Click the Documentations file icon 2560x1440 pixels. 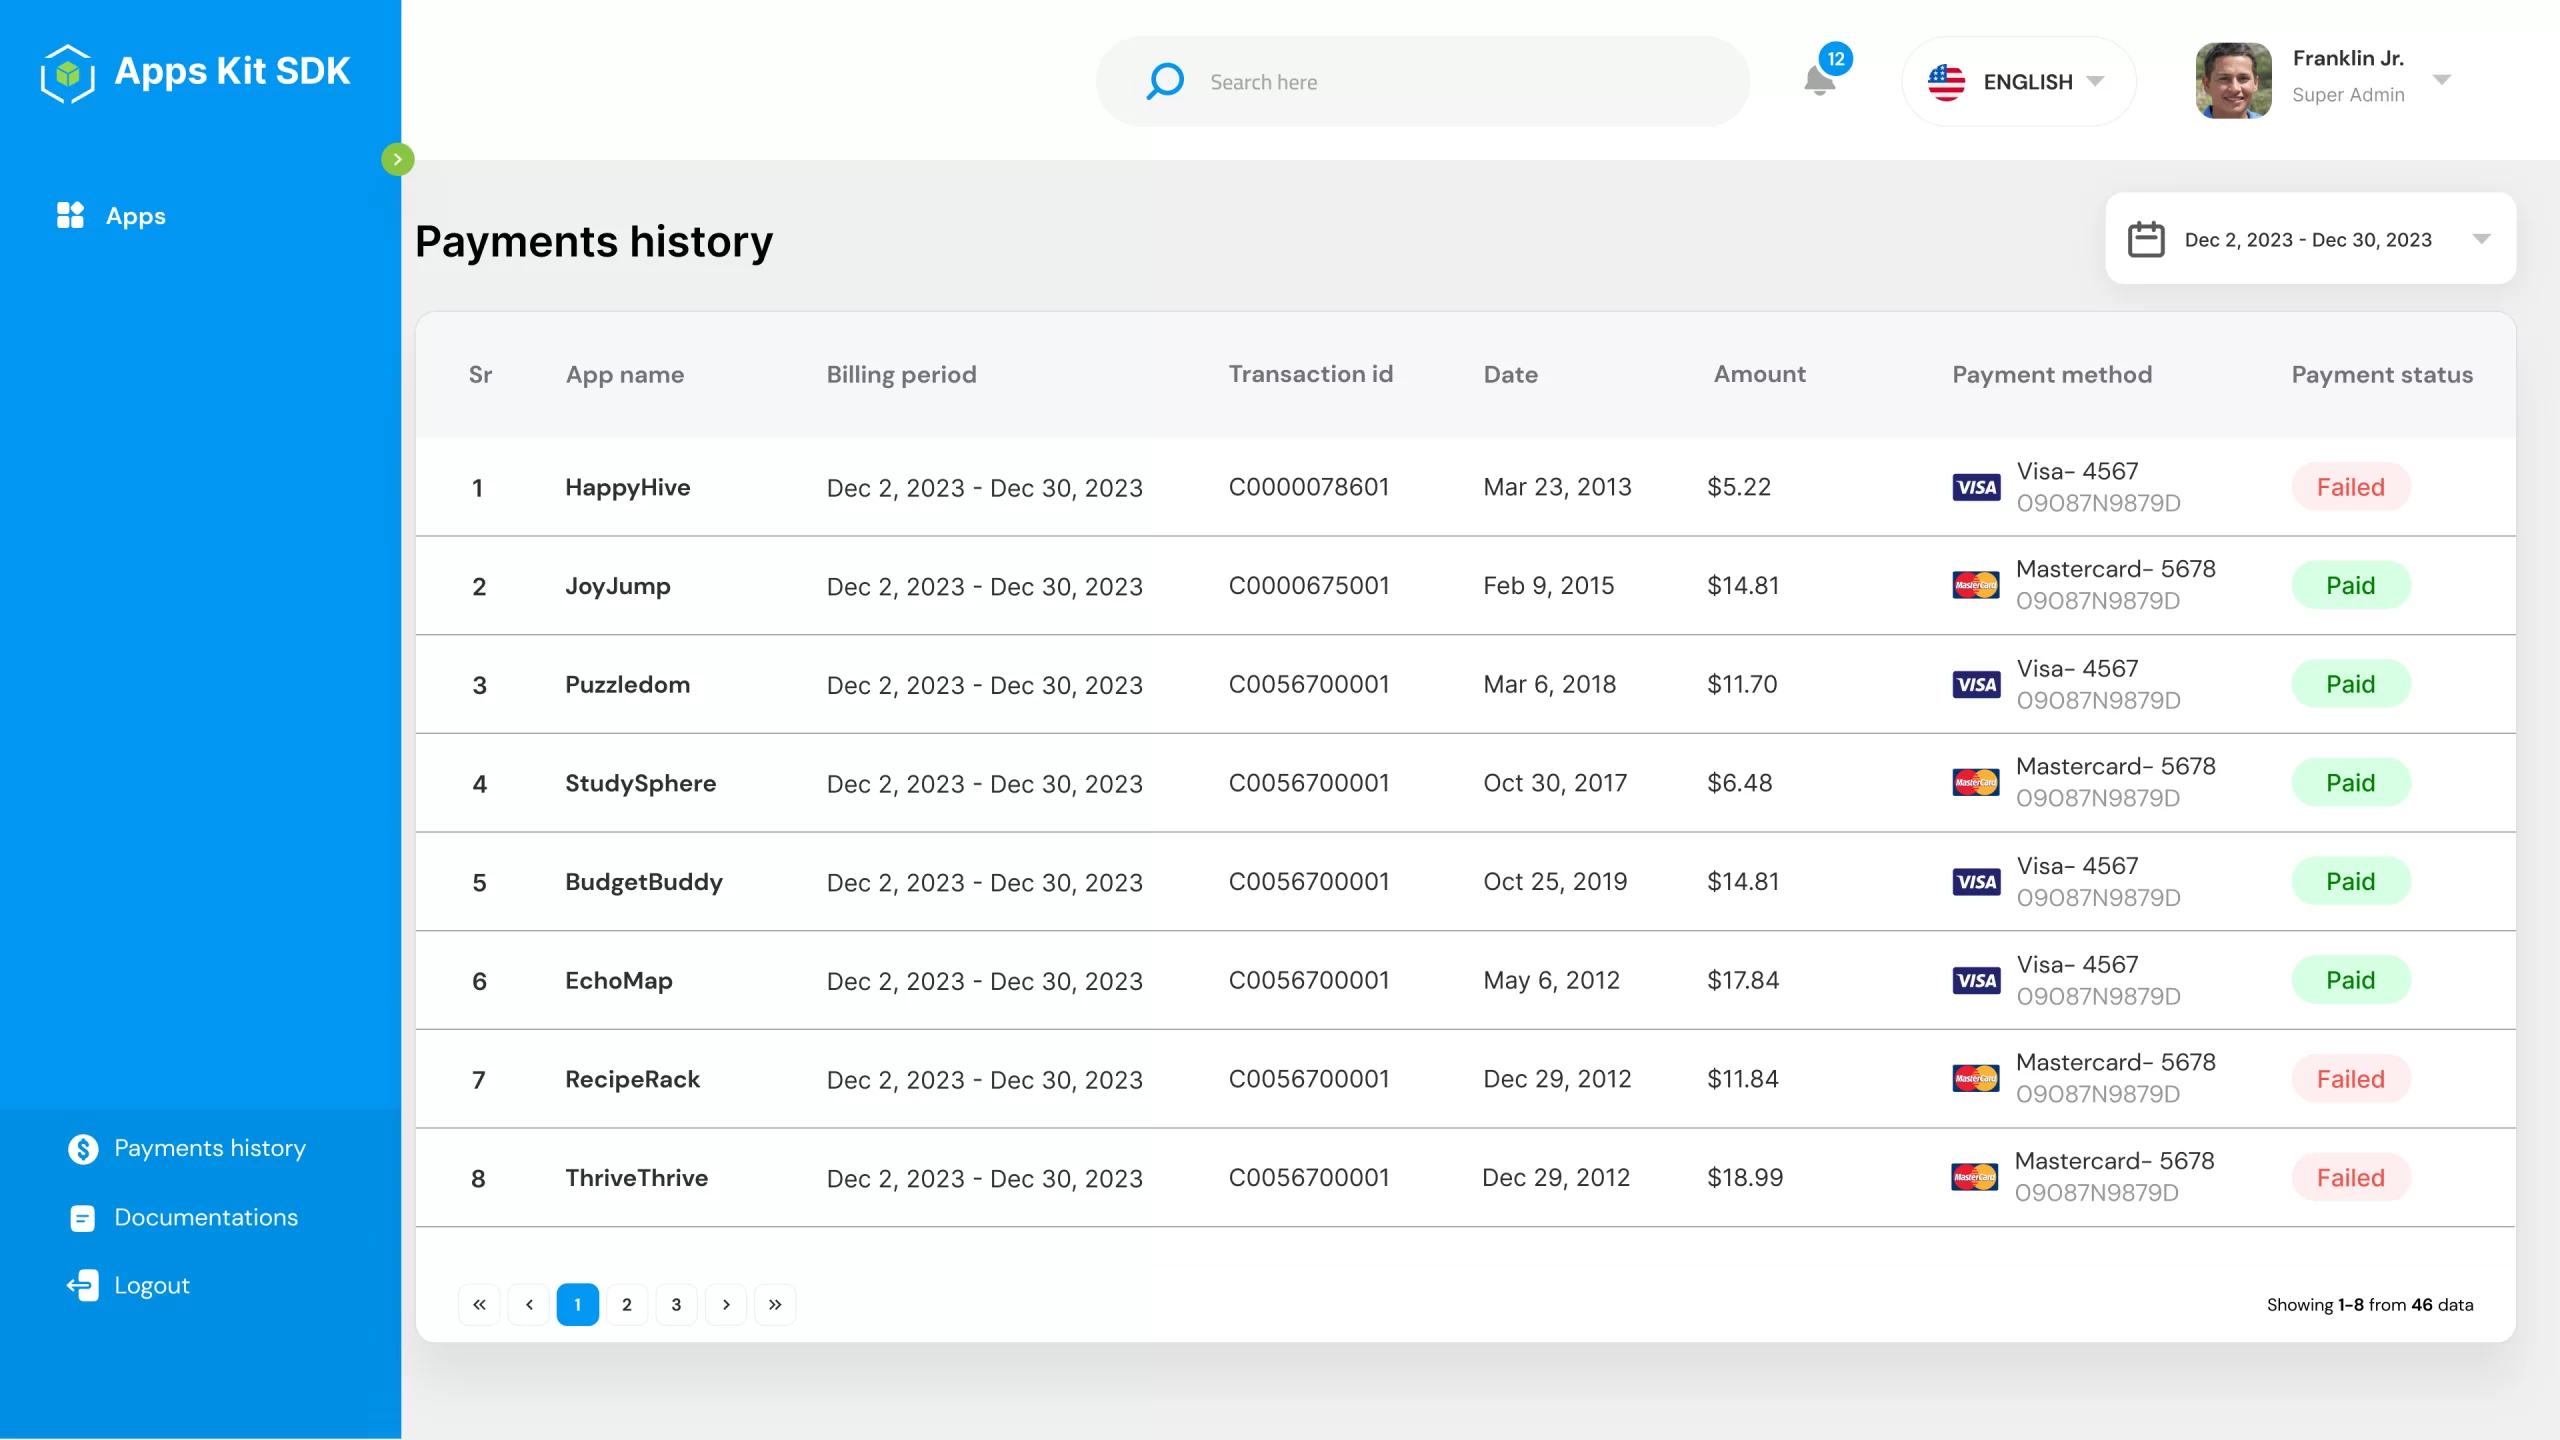tap(83, 1218)
